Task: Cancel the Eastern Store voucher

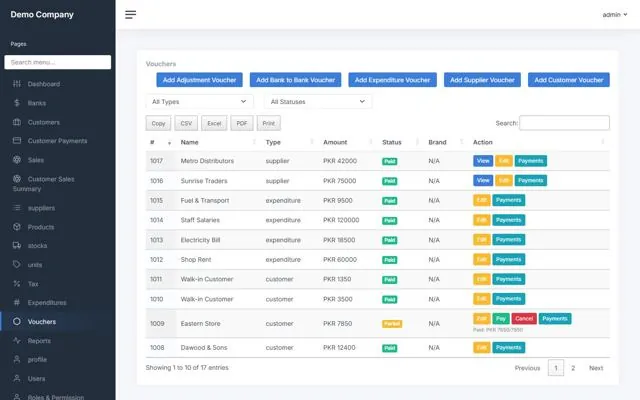Action: coord(524,318)
